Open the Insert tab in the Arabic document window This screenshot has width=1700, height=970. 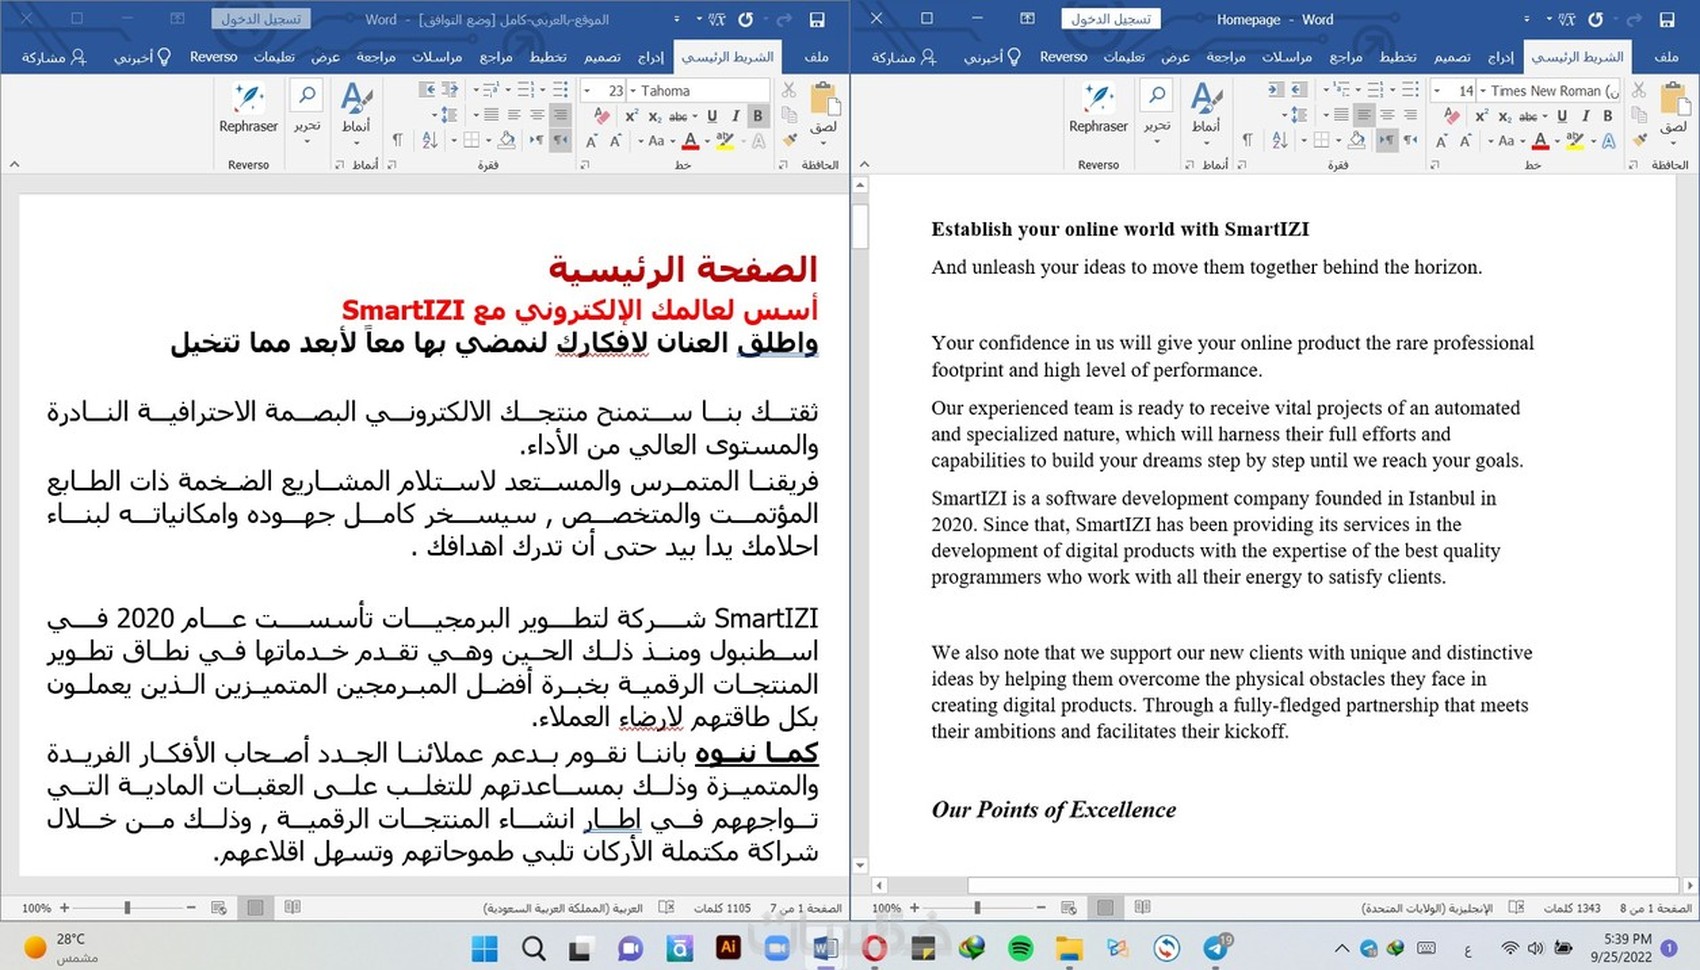[651, 57]
